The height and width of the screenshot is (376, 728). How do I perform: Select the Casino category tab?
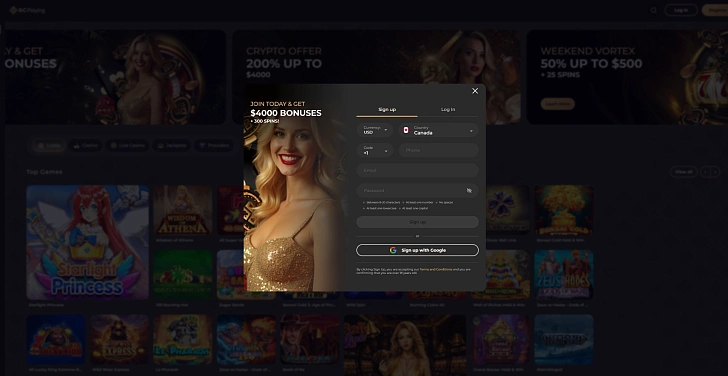[x=86, y=145]
